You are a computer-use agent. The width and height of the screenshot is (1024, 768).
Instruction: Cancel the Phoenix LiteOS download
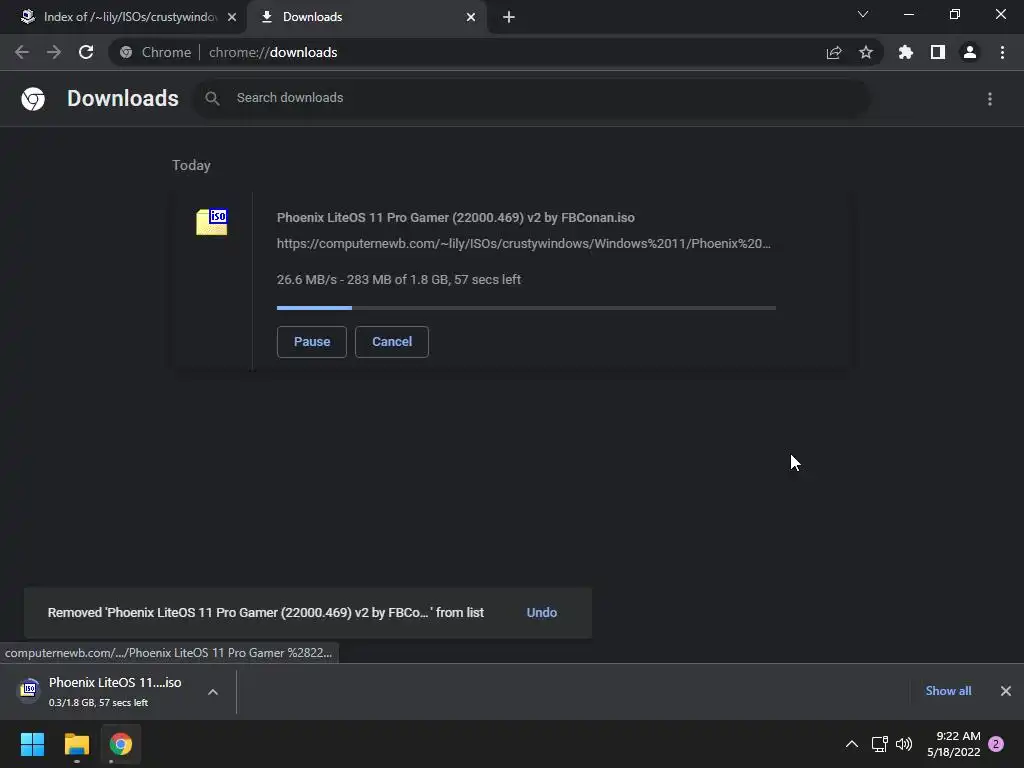[392, 342]
